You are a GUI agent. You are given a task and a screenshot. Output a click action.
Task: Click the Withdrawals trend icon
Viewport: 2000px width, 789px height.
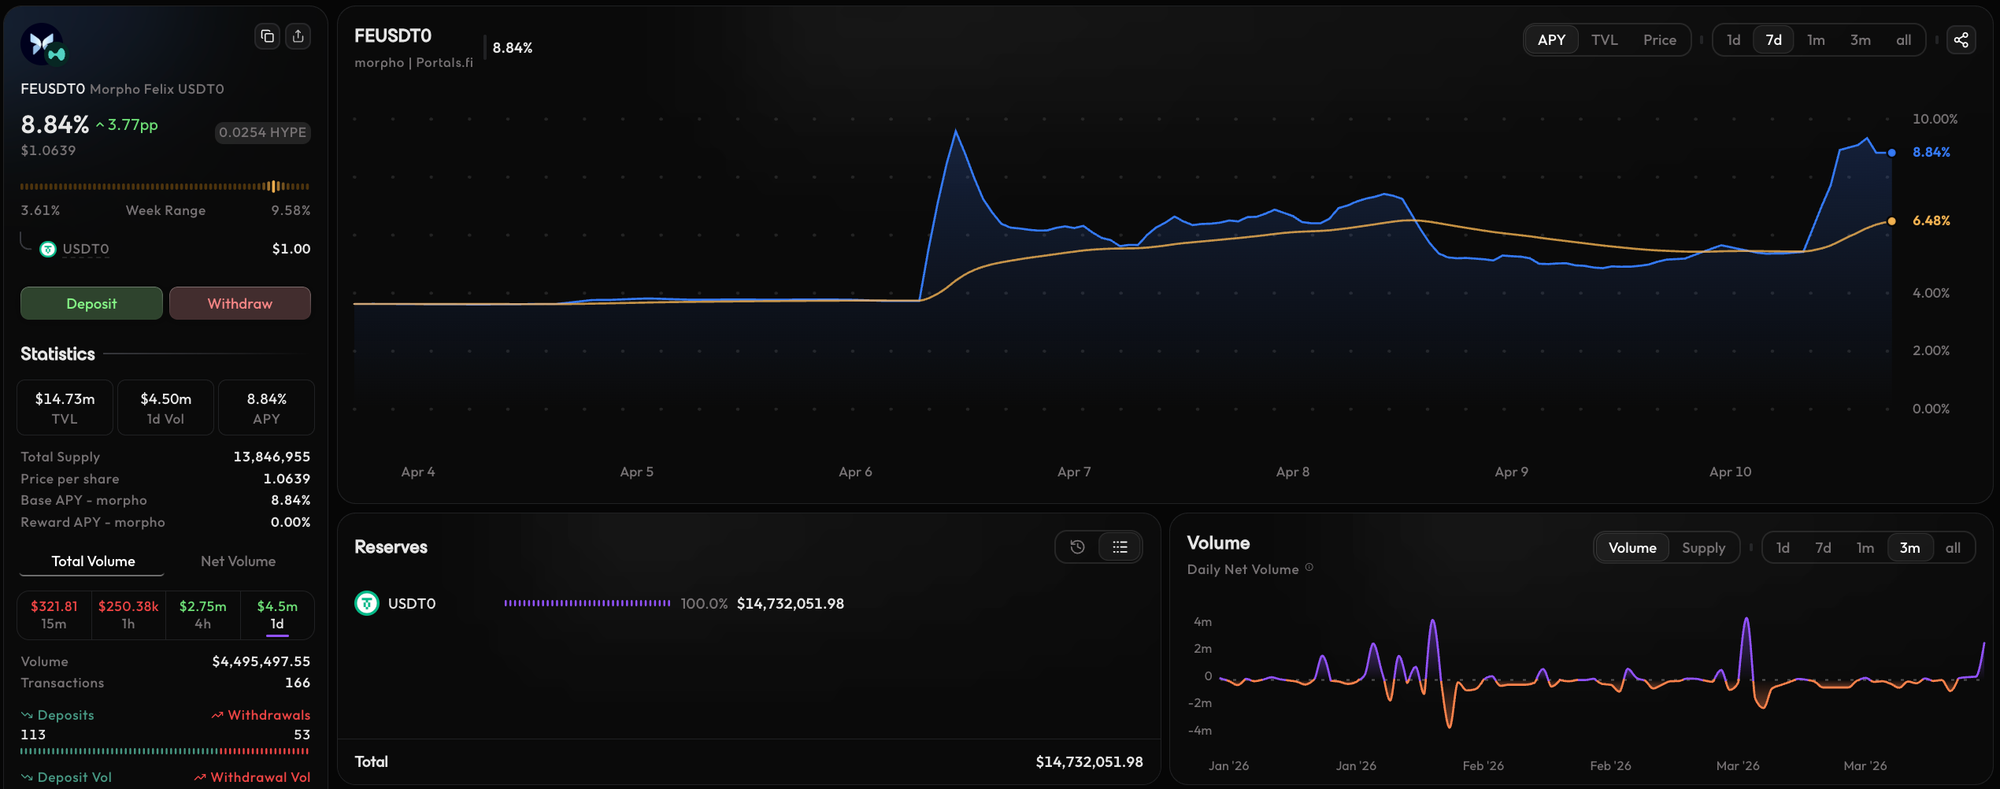[217, 716]
